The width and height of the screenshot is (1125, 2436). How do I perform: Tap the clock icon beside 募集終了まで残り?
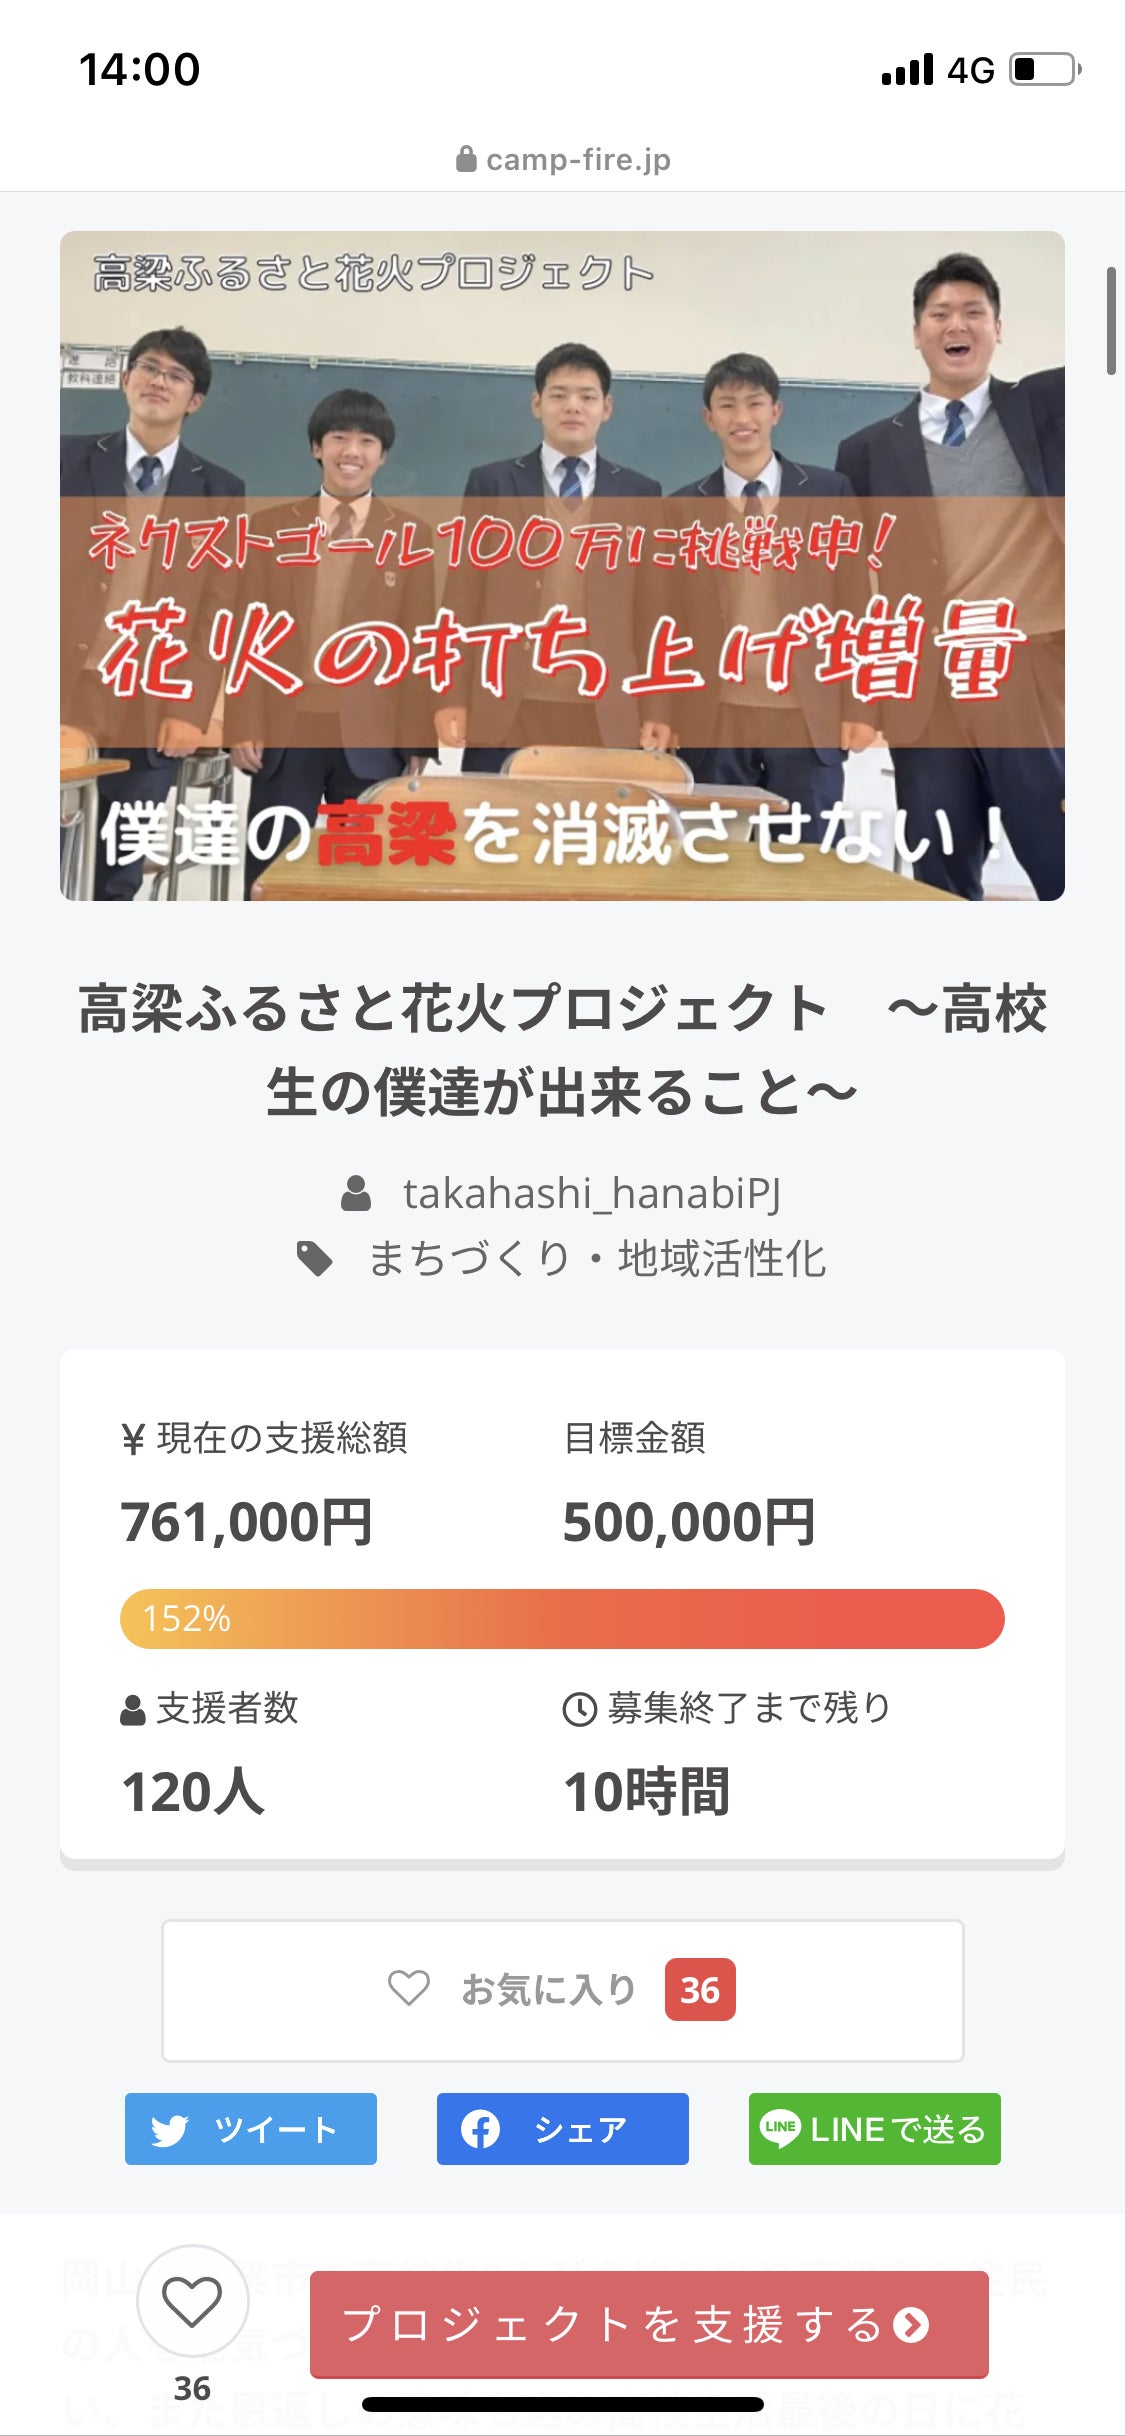point(580,1709)
